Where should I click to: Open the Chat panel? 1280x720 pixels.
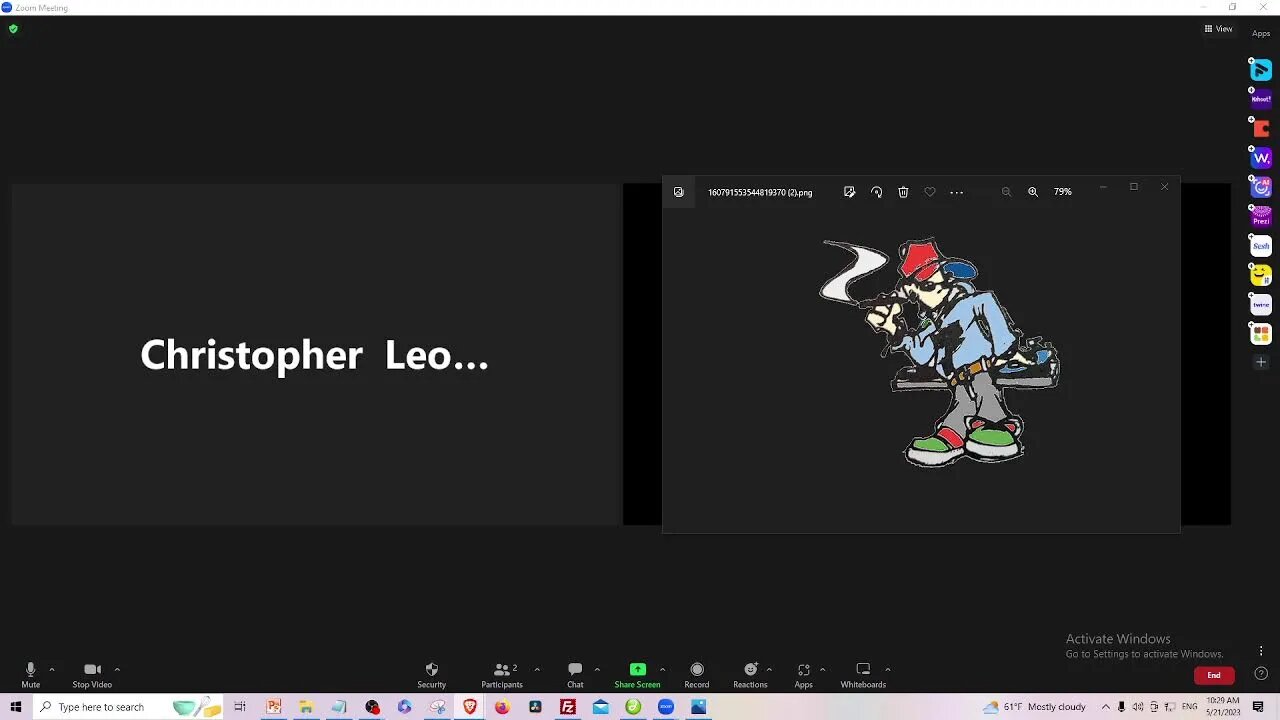tap(575, 675)
